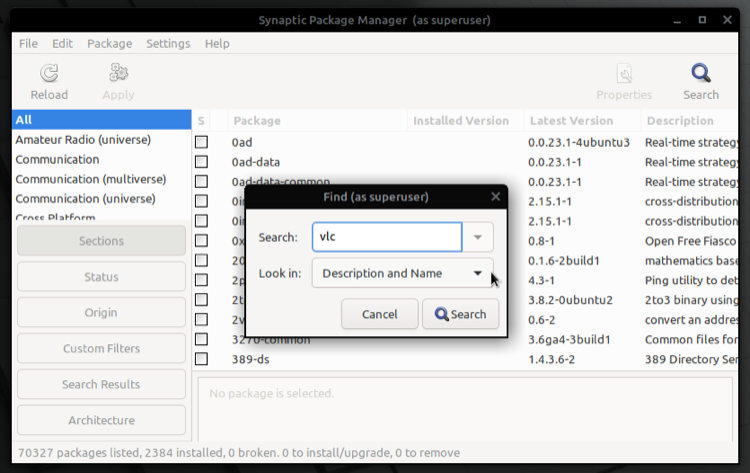
Task: Sort by Latest Version column header
Action: (582, 121)
